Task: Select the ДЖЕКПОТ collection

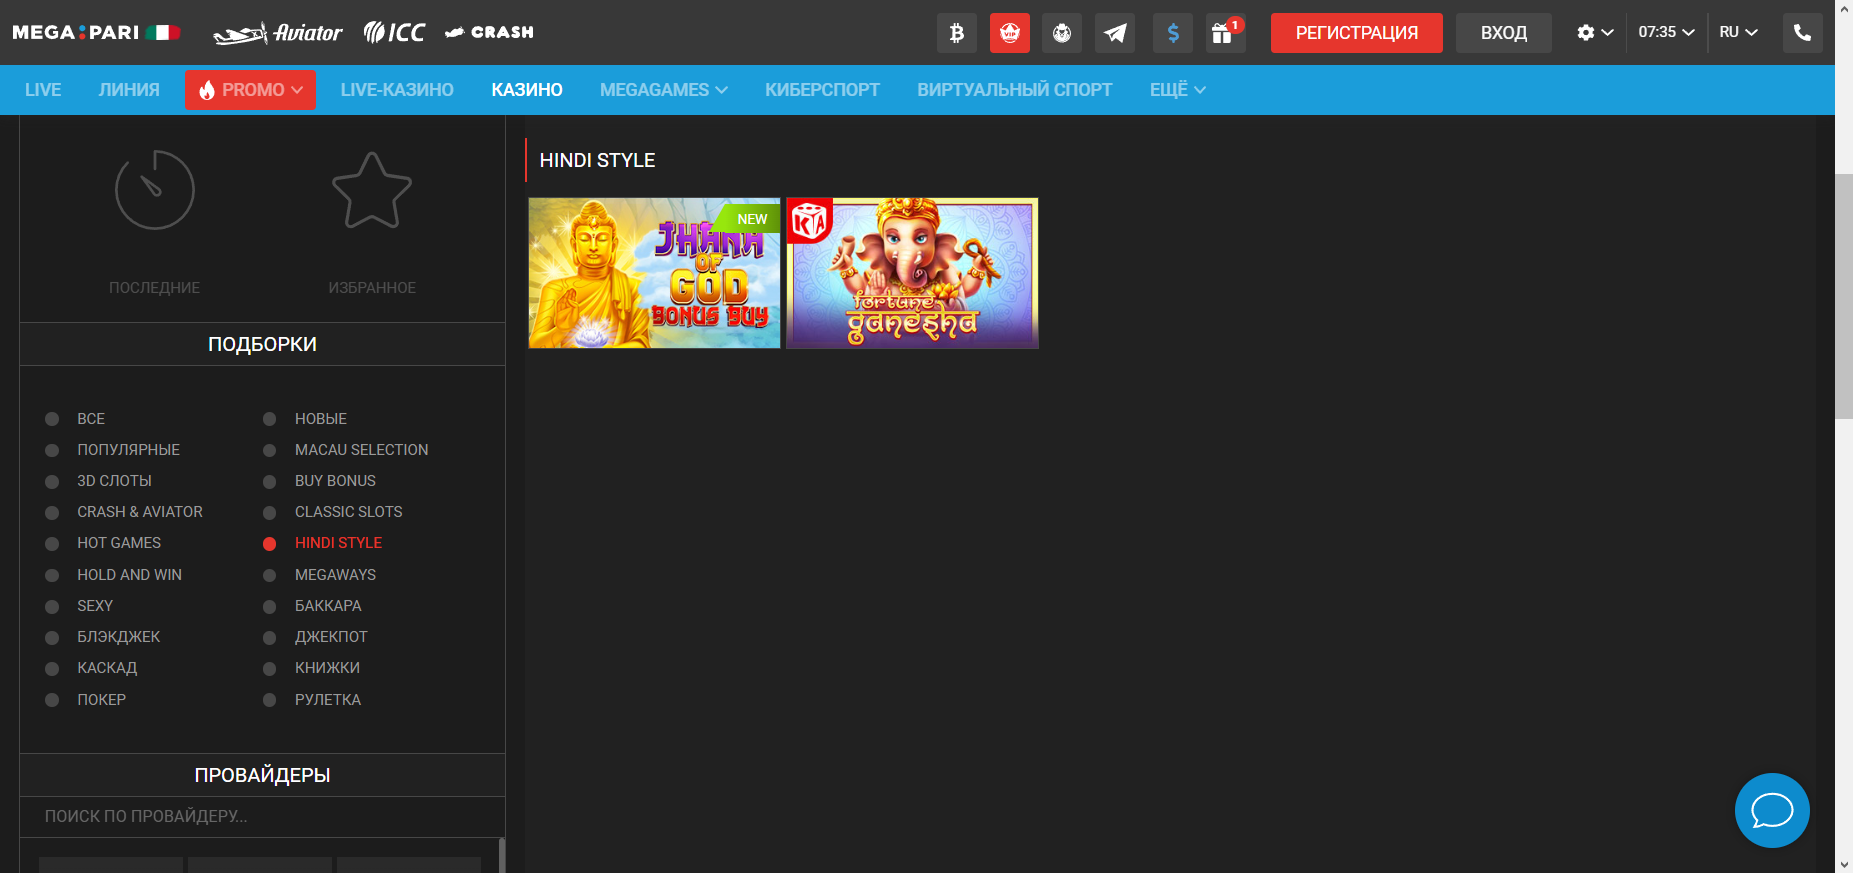Action: click(331, 637)
